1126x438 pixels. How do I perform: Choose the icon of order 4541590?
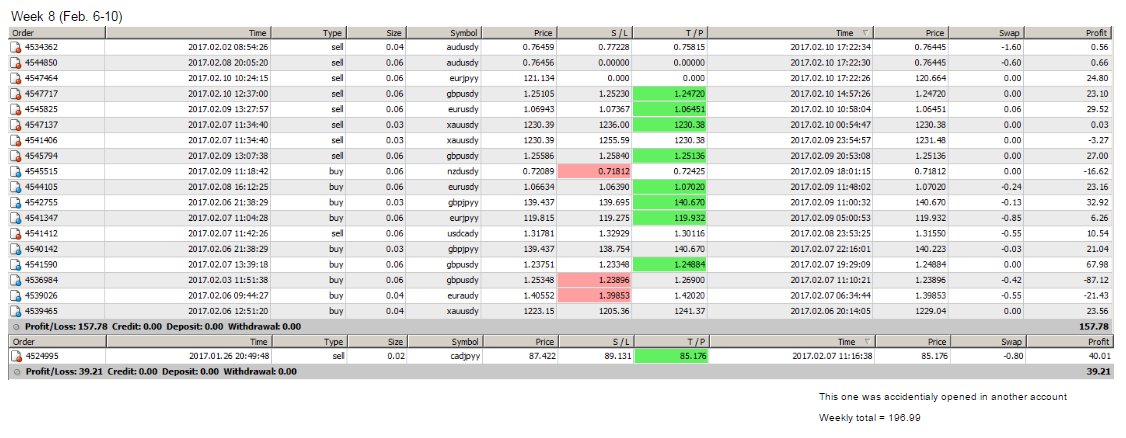pos(16,264)
